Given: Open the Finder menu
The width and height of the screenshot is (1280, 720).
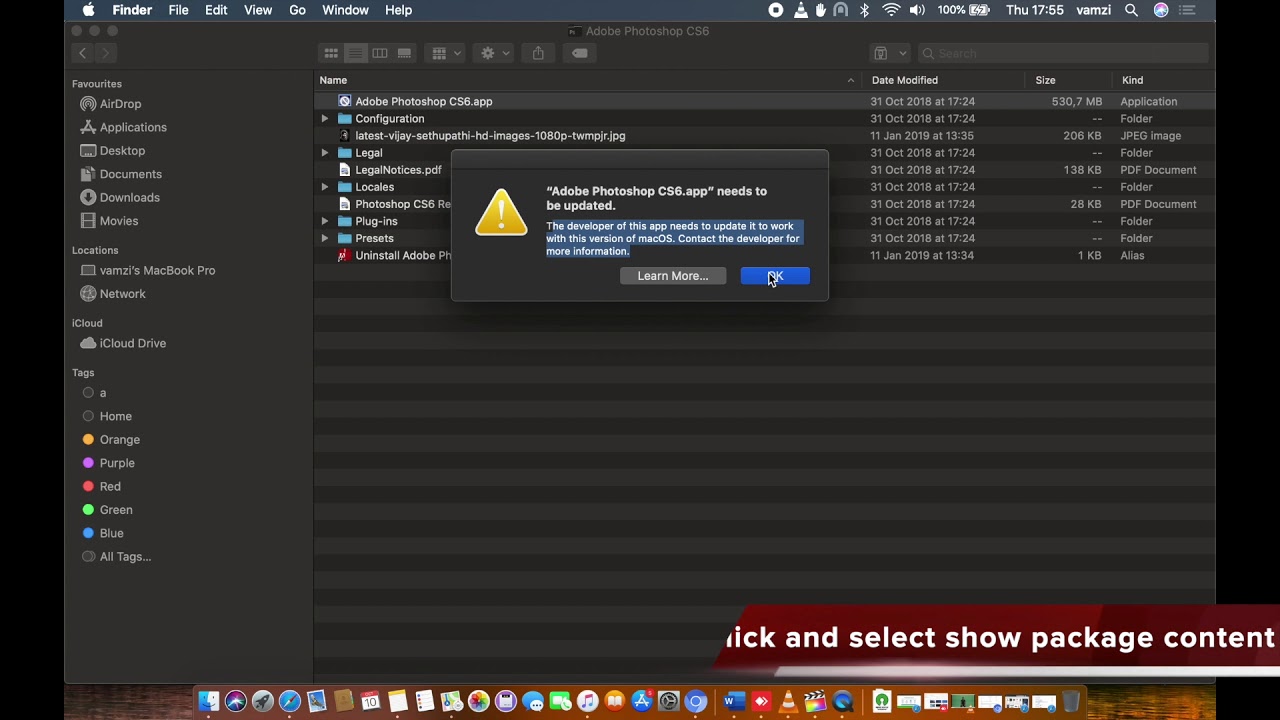Looking at the screenshot, I should click(132, 10).
